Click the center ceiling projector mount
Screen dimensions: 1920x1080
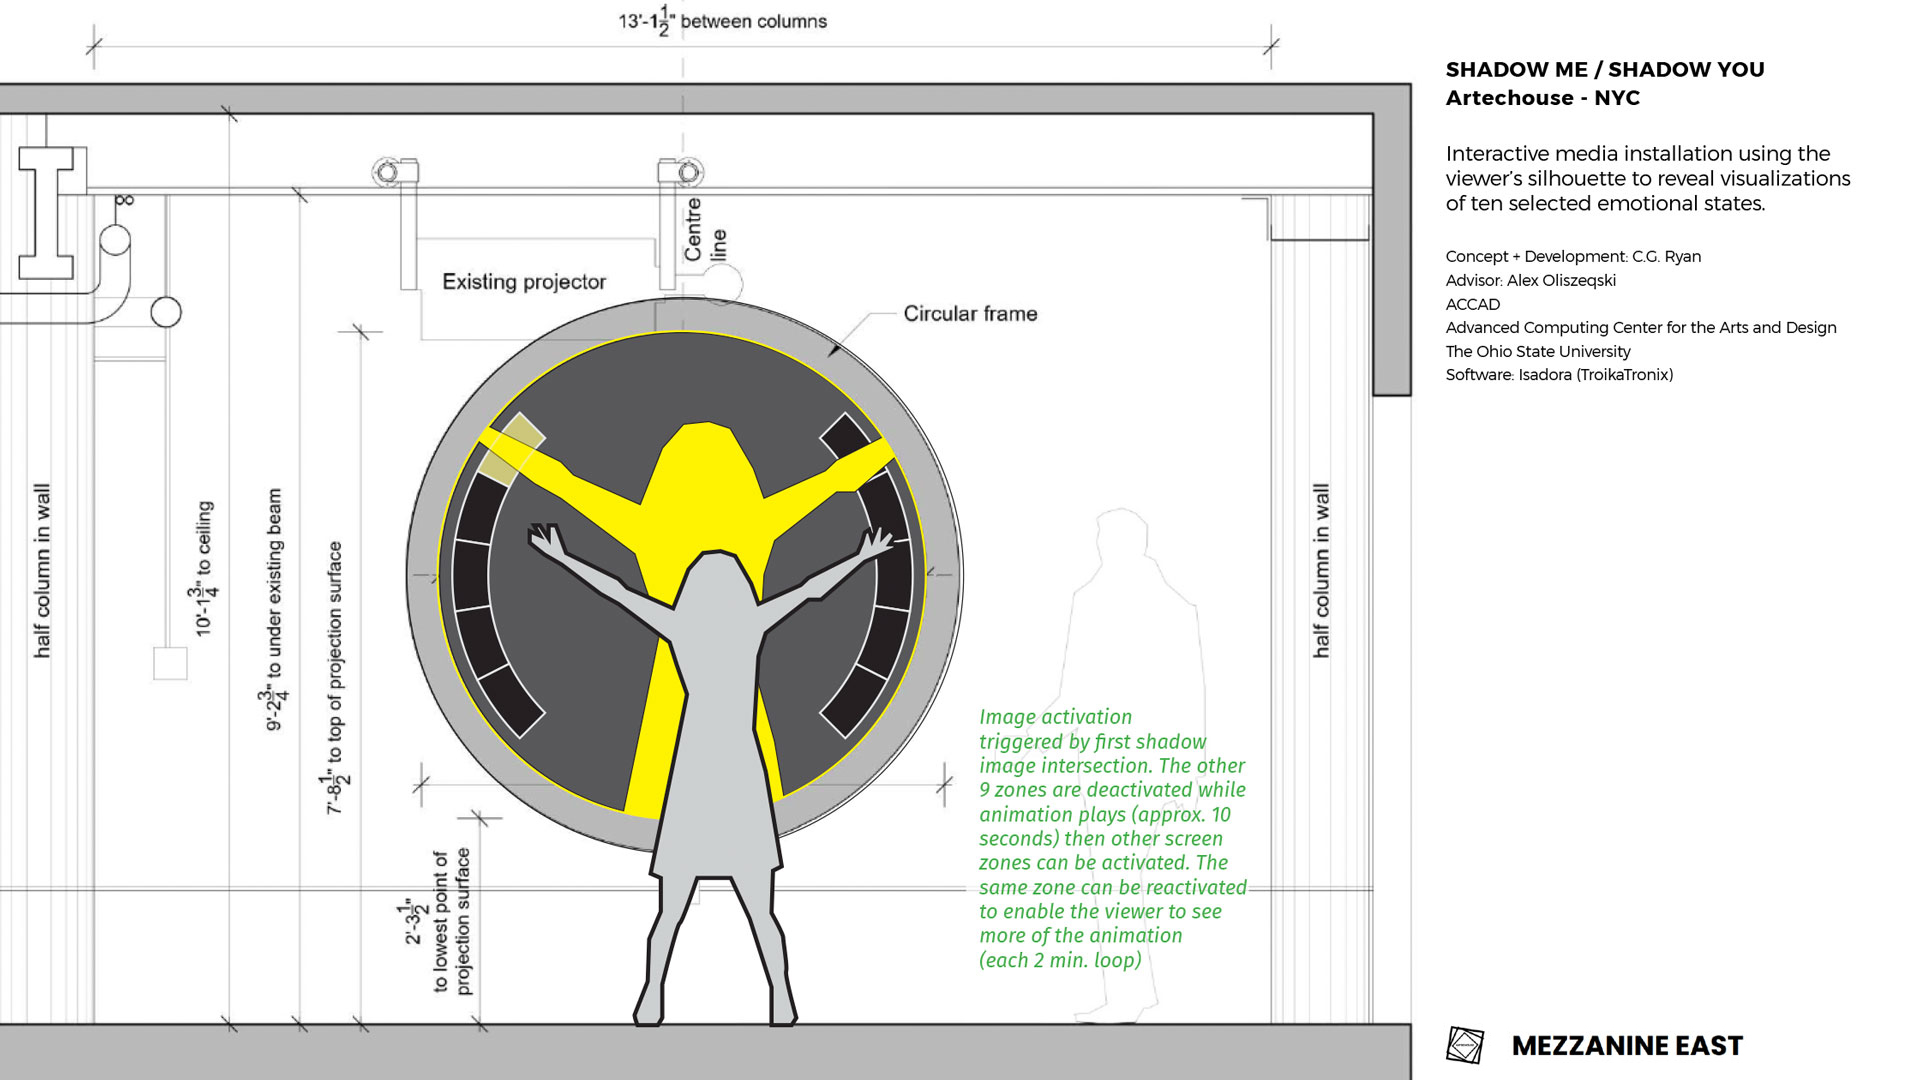[x=681, y=173]
